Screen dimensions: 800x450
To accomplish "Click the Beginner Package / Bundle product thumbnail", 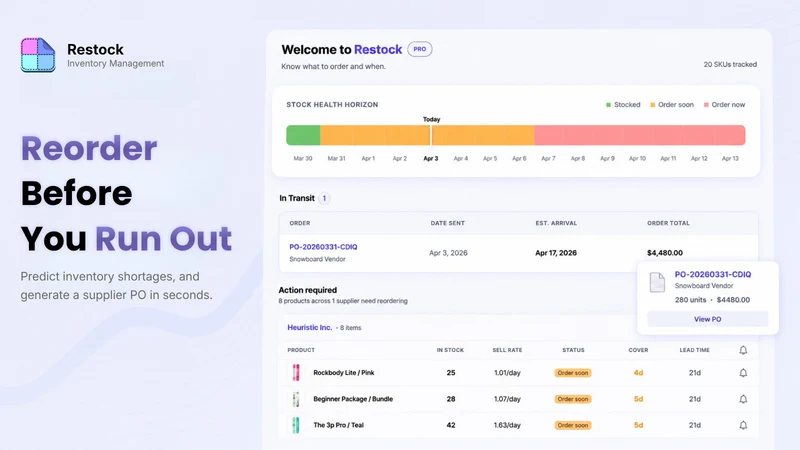I will point(296,399).
